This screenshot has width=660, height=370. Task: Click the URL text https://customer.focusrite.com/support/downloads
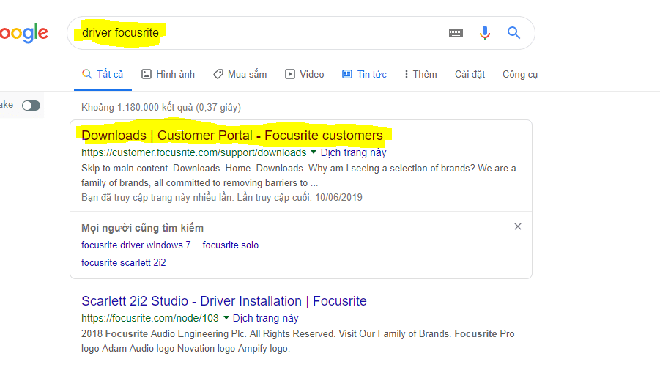click(194, 152)
